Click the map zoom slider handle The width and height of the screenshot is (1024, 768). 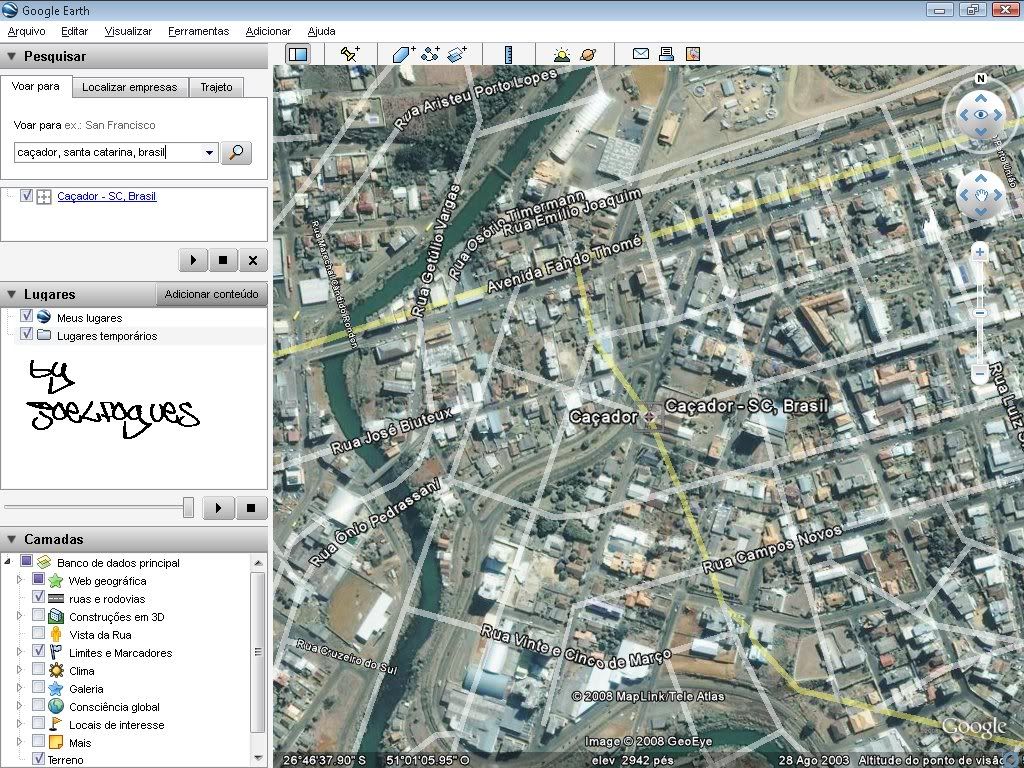pyautogui.click(x=979, y=313)
